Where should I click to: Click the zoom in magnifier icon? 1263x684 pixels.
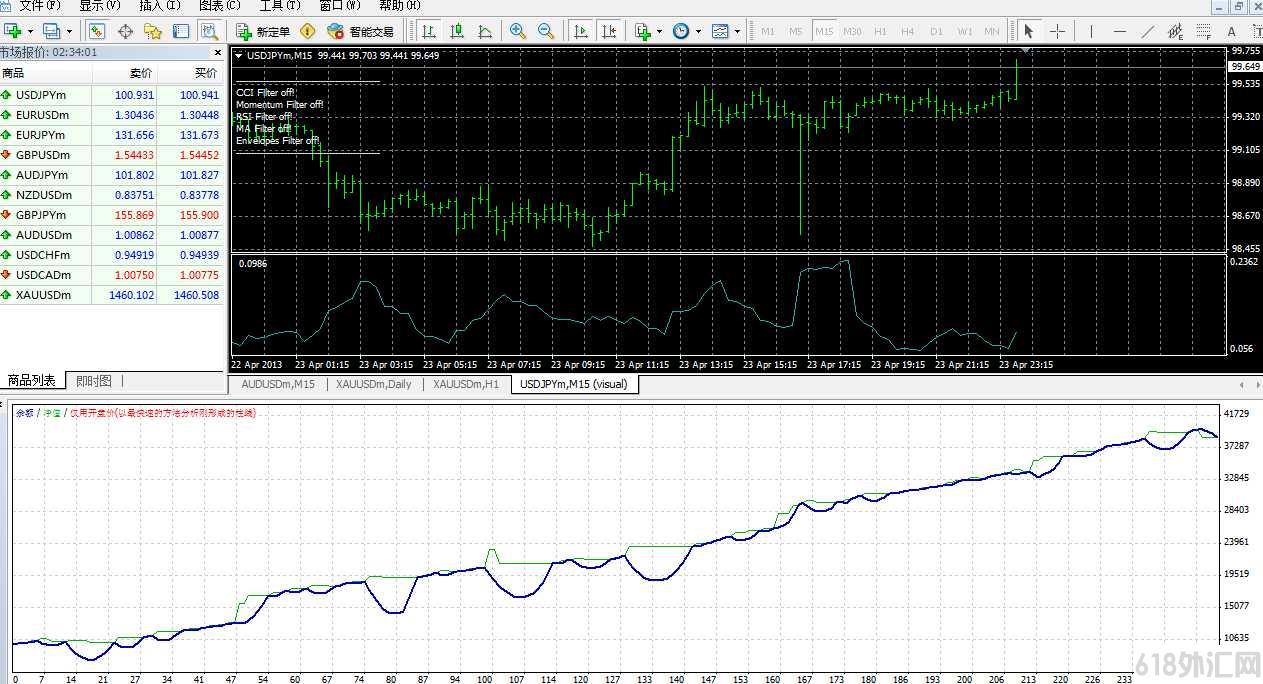(517, 31)
